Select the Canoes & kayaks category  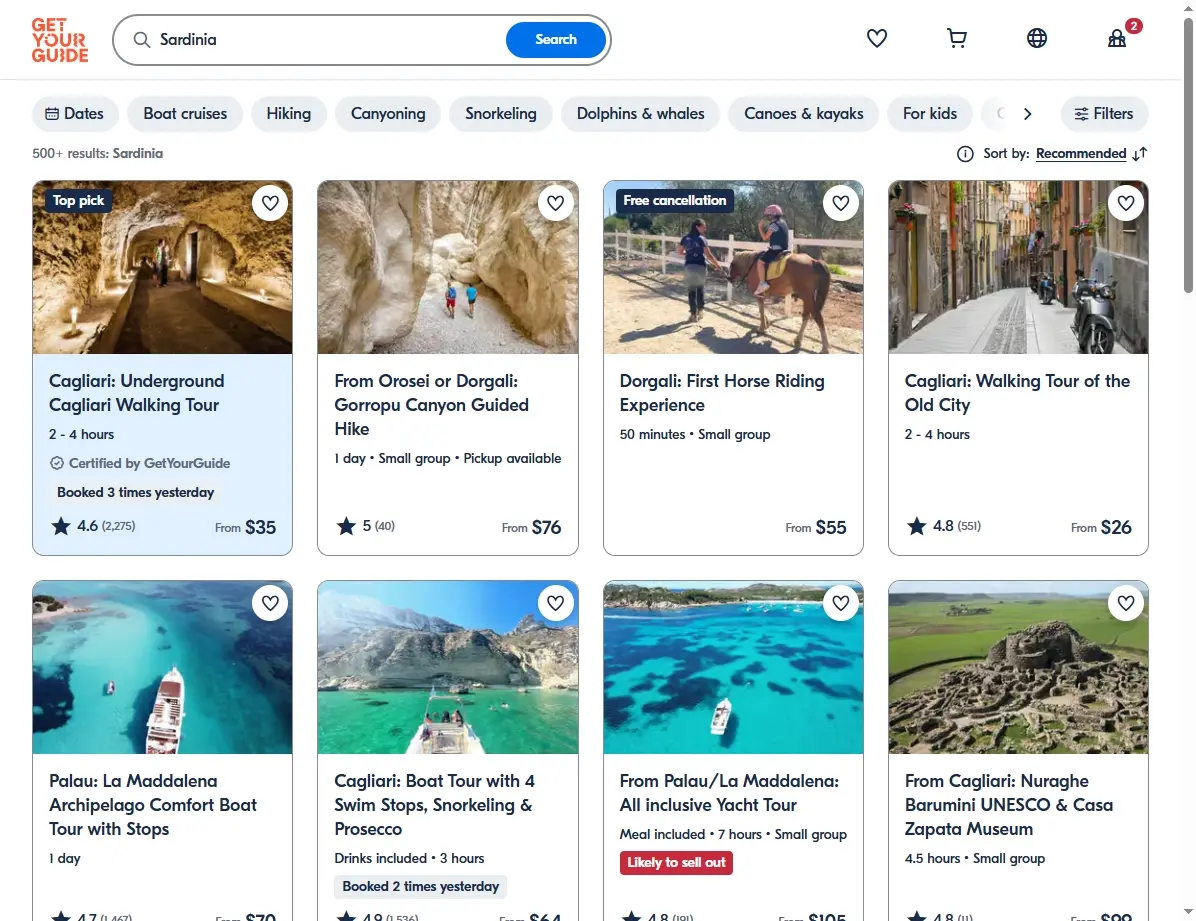804,114
